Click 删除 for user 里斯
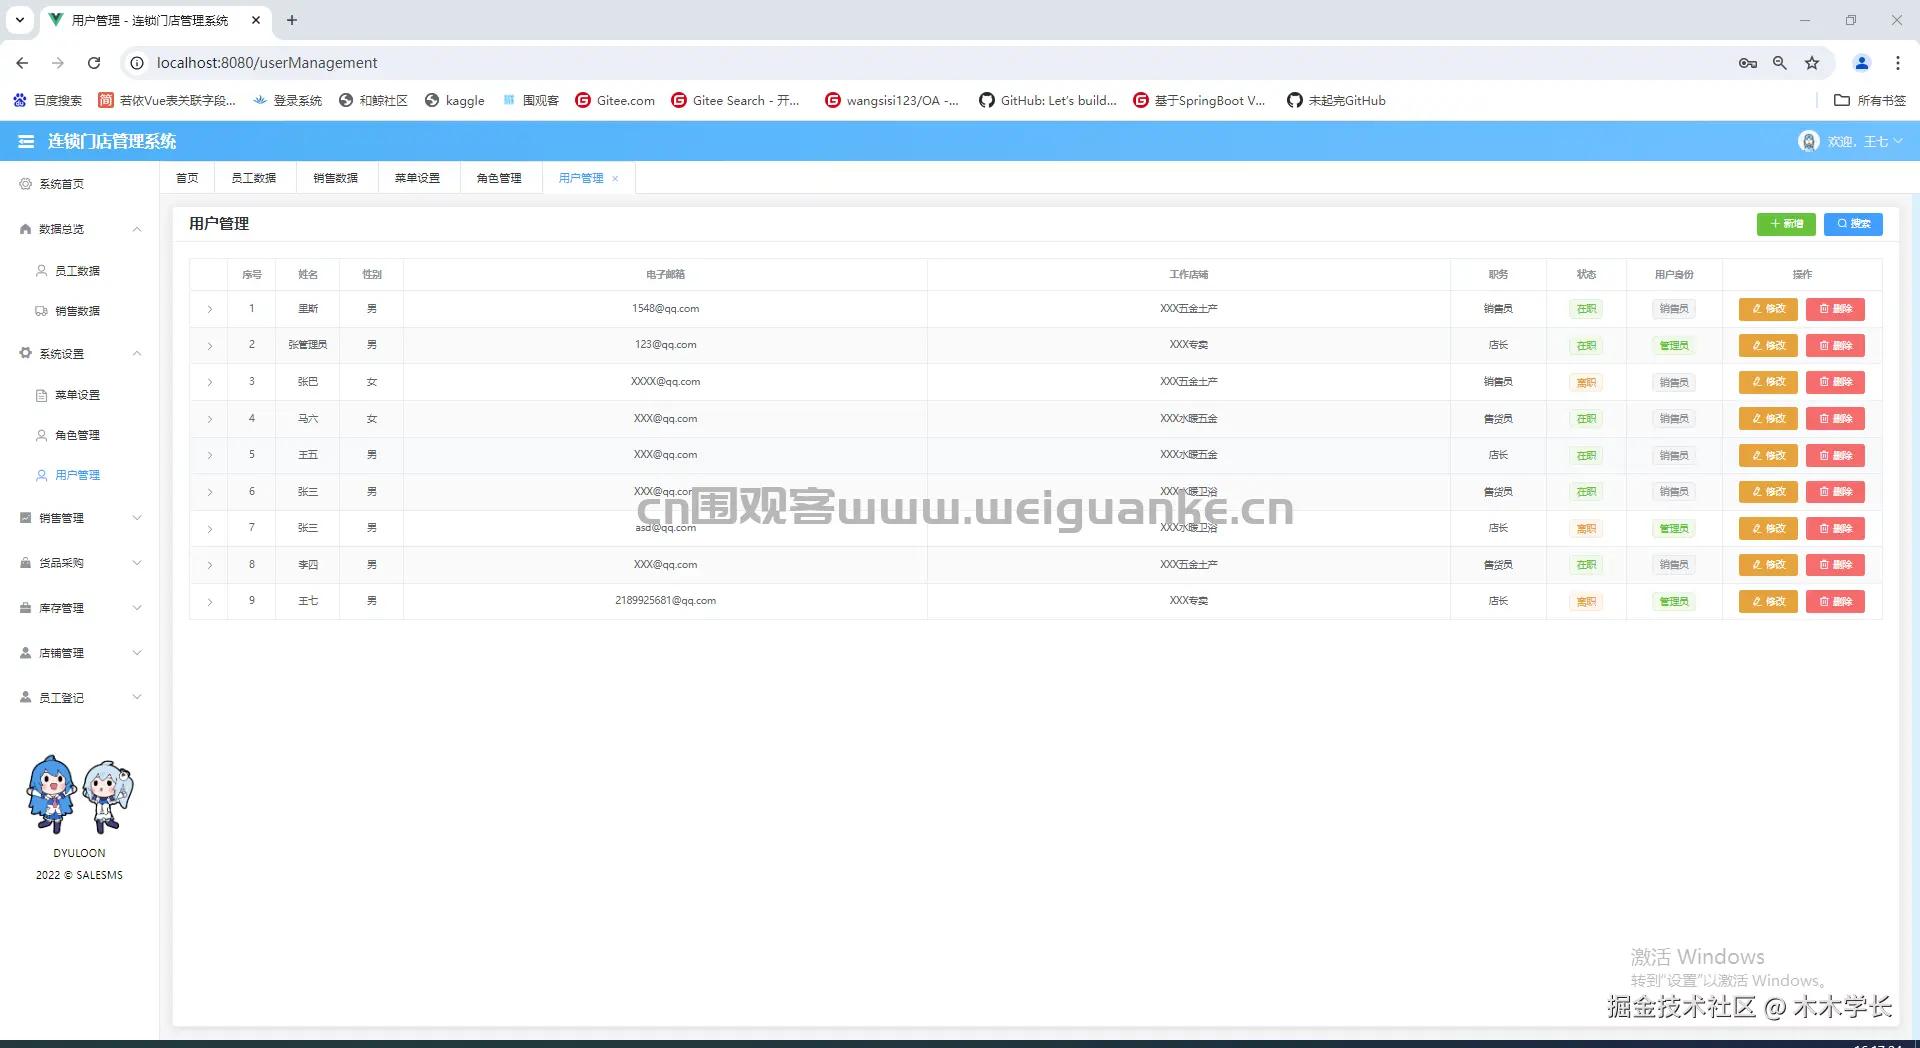 pyautogui.click(x=1835, y=309)
